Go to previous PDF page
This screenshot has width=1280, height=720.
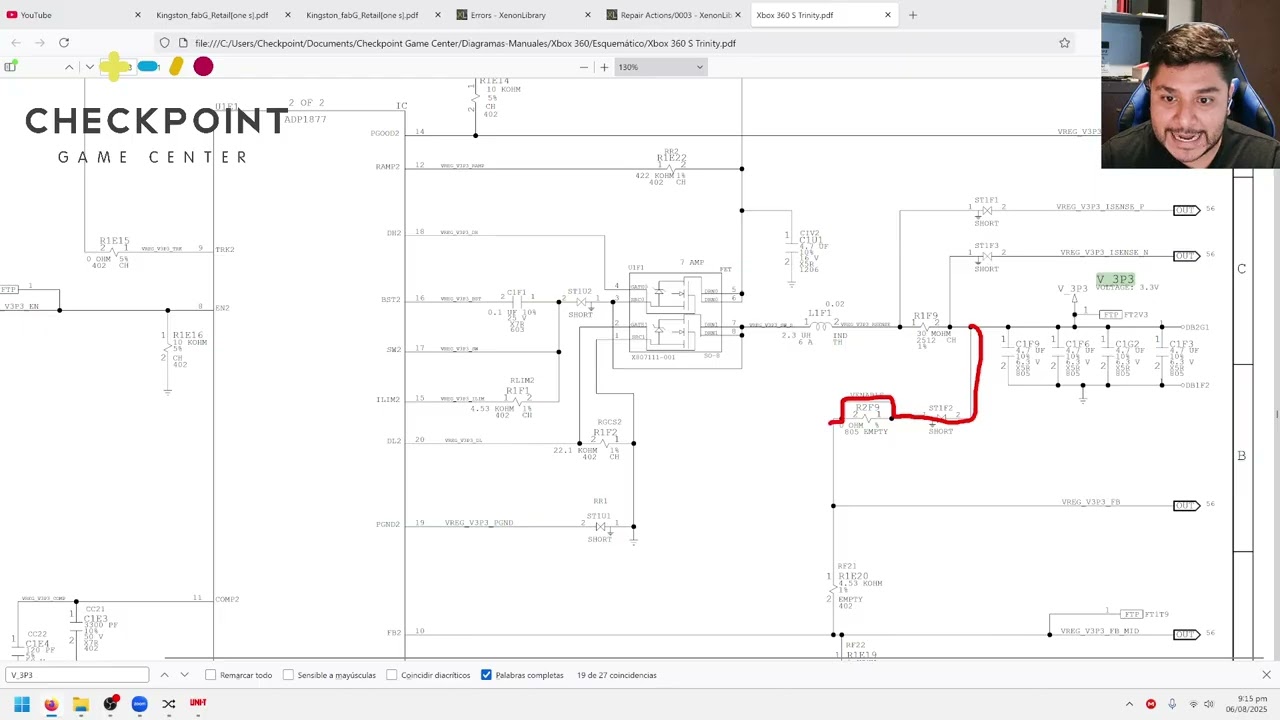point(69,67)
